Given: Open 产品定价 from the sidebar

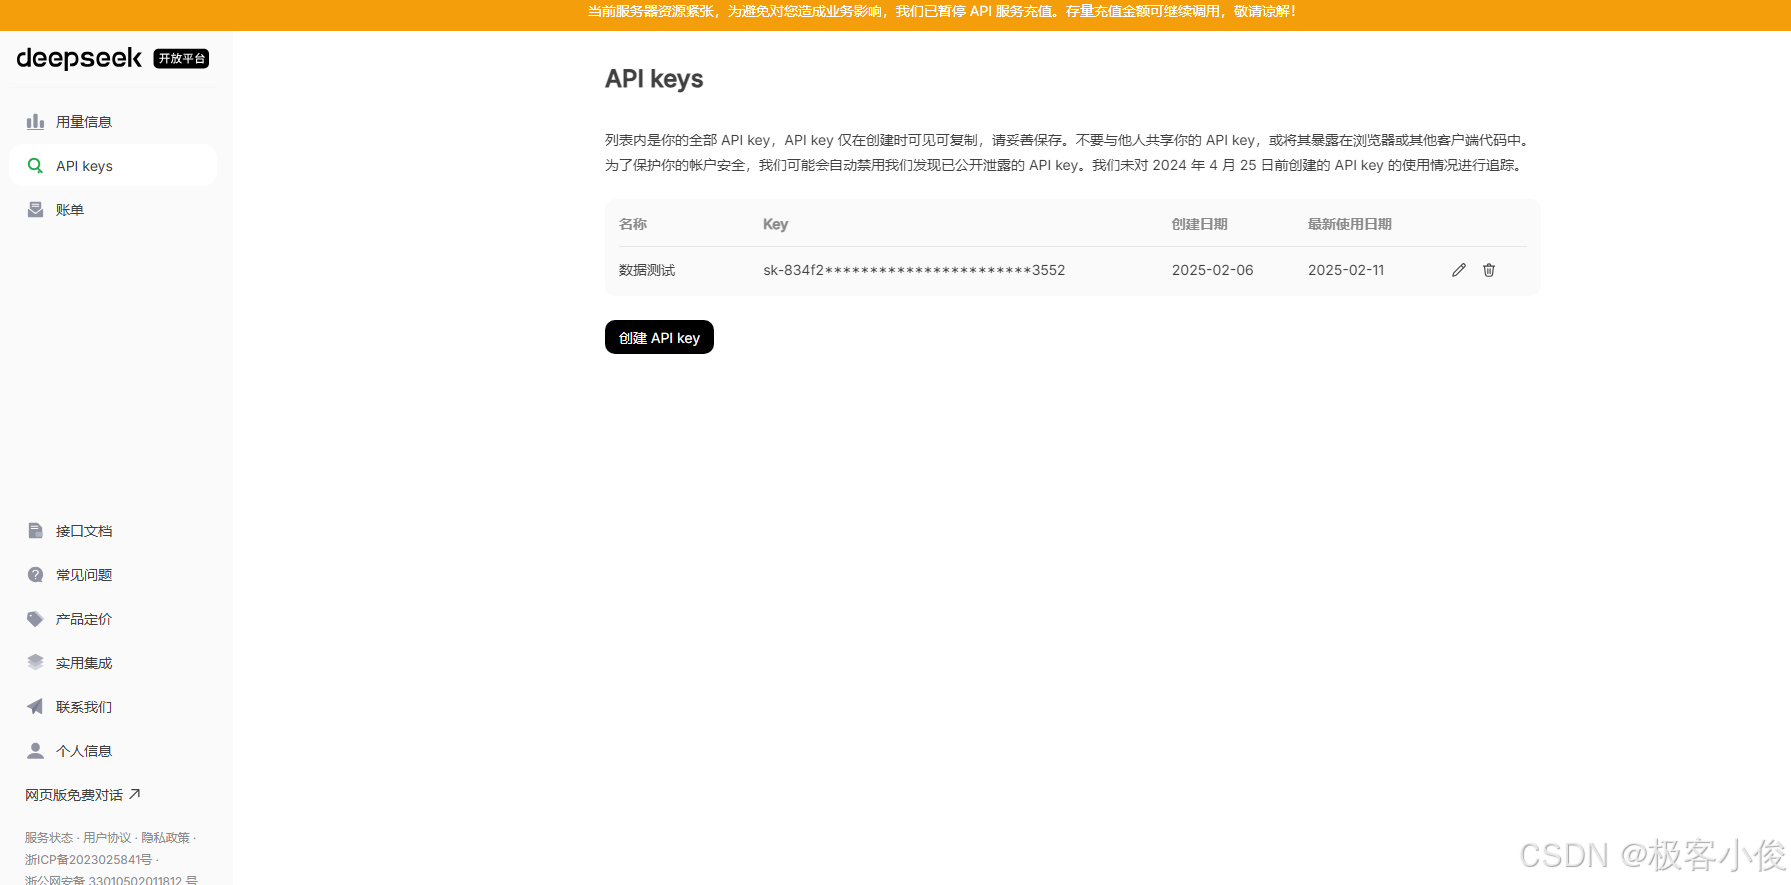Looking at the screenshot, I should [113, 619].
